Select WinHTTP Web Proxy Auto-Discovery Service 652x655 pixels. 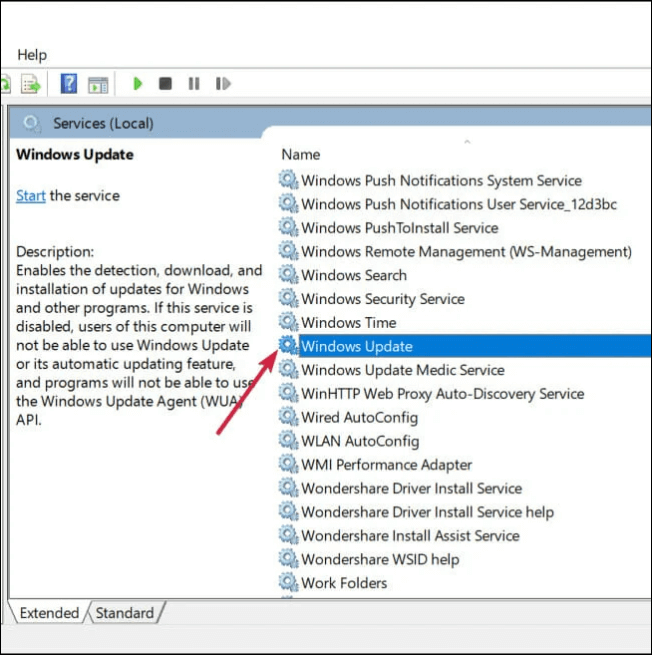coord(442,394)
